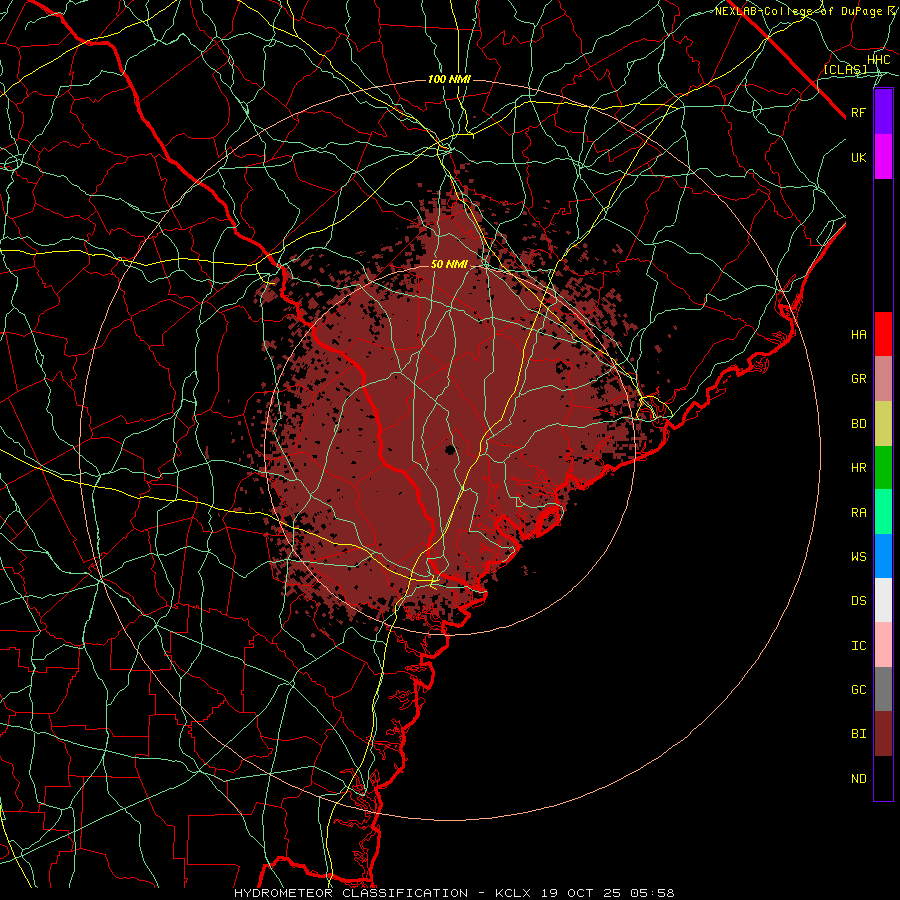Click the 'HHC' product code text
This screenshot has height=900, width=900.
click(x=878, y=60)
